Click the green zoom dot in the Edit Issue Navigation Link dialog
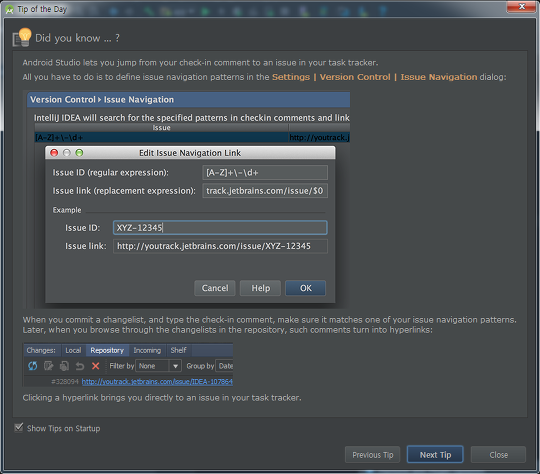The width and height of the screenshot is (540, 474). tap(79, 153)
